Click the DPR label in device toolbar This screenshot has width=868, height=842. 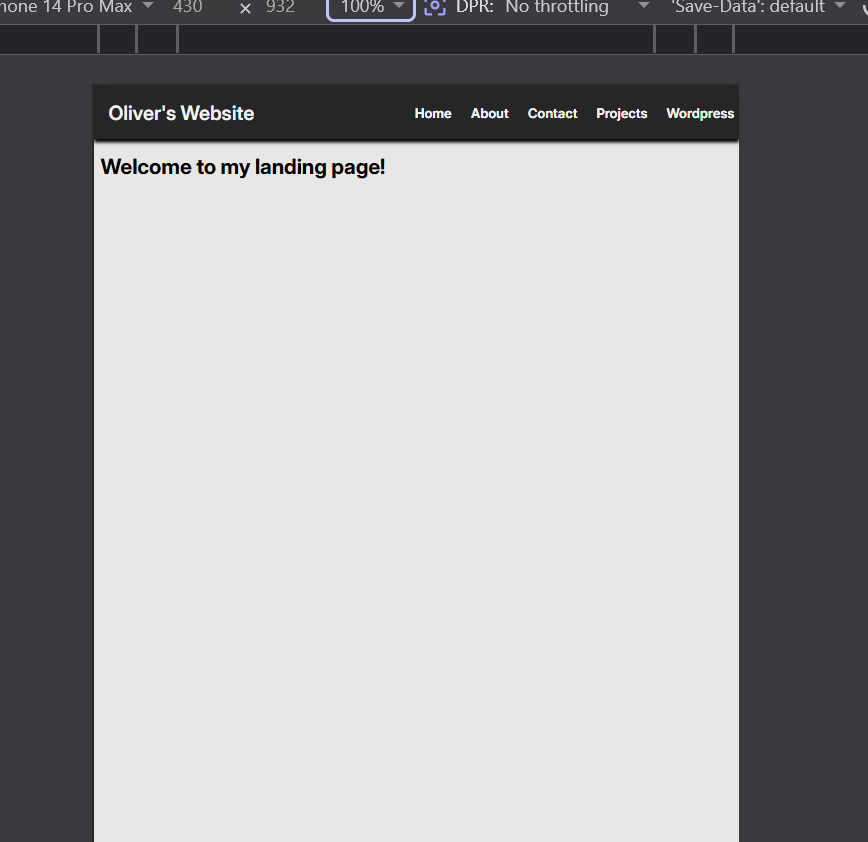(x=474, y=7)
